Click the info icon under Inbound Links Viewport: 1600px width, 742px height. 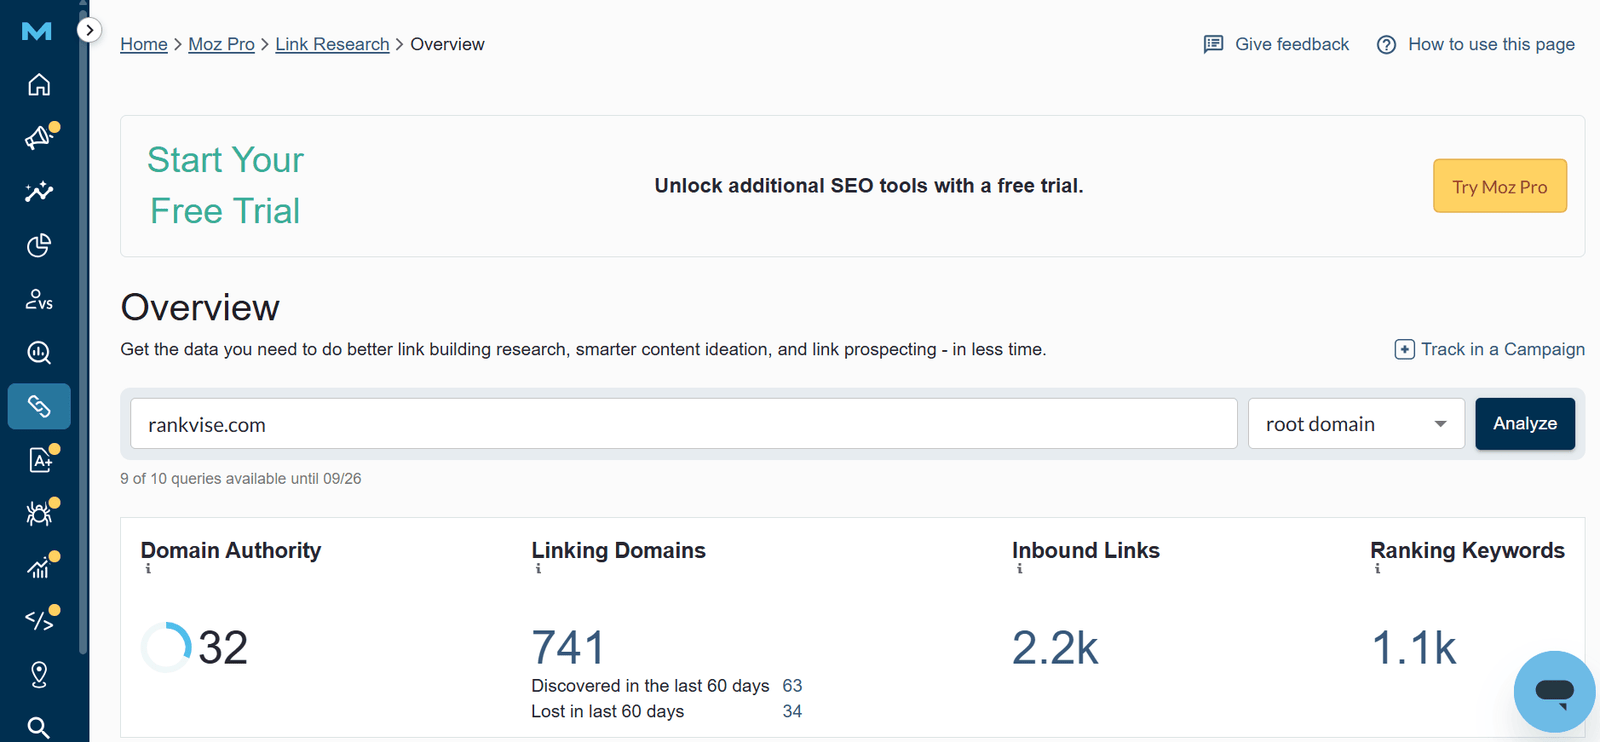click(x=1019, y=569)
